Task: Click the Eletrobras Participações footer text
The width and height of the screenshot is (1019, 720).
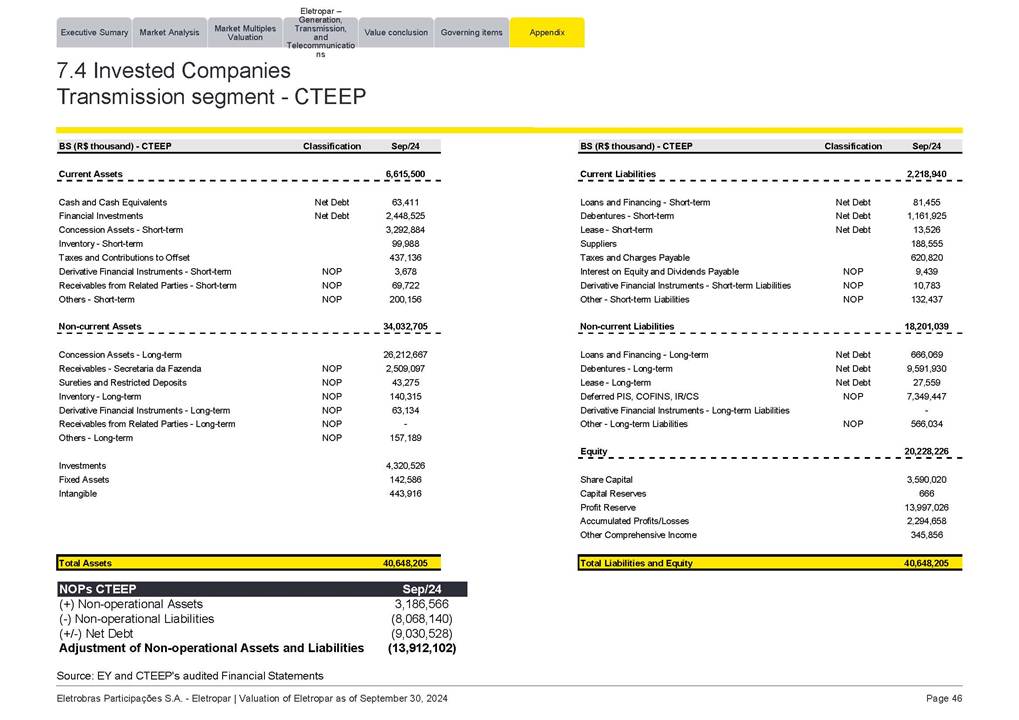Action: click(x=252, y=699)
